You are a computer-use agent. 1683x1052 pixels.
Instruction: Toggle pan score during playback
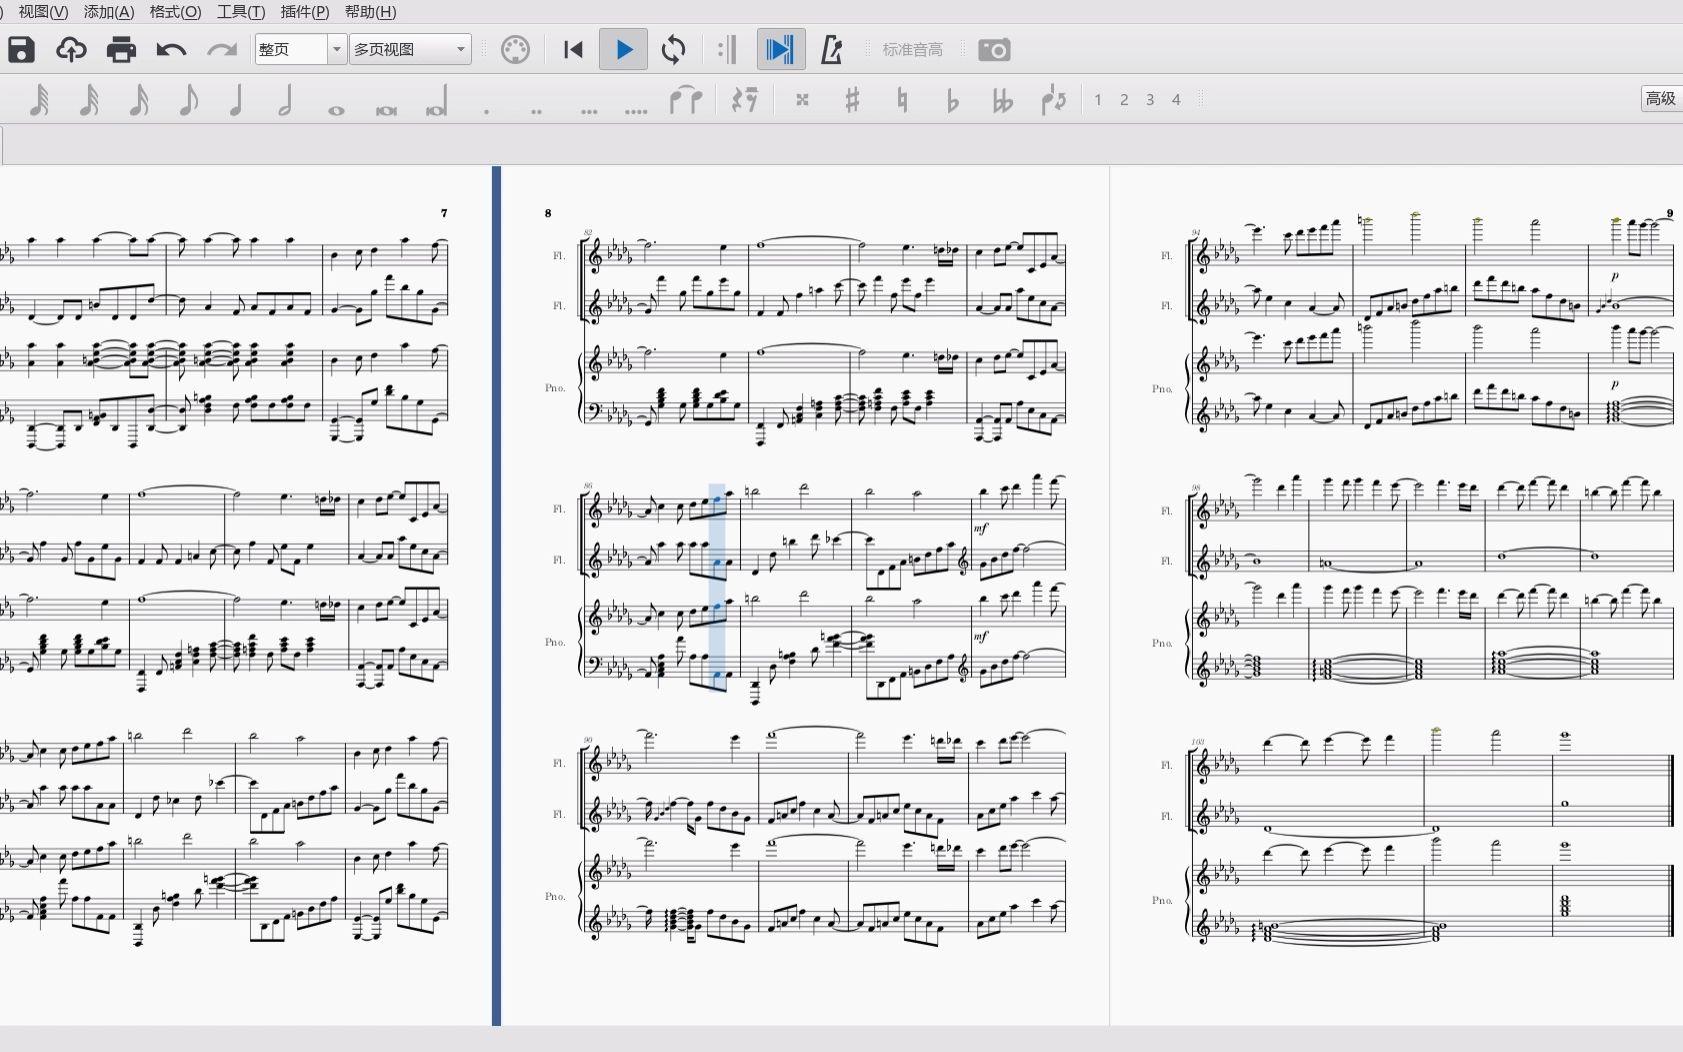[780, 49]
